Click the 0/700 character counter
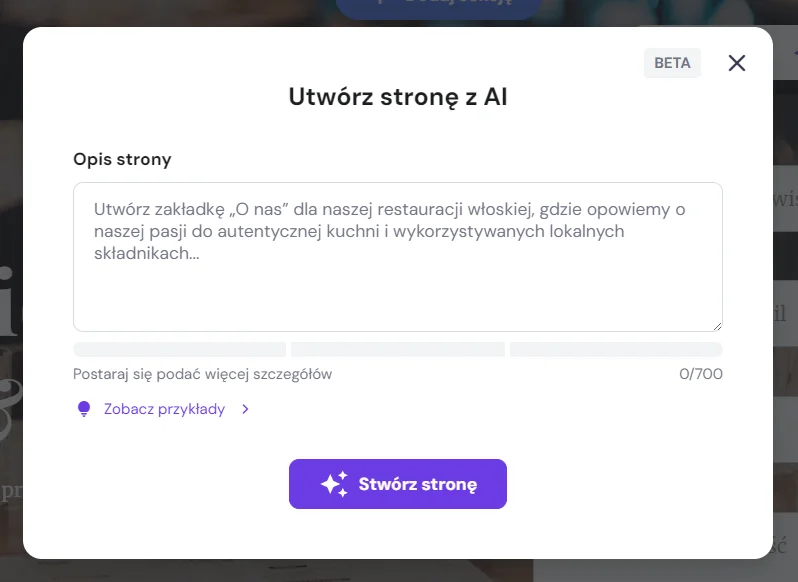The height and width of the screenshot is (582, 798). click(x=700, y=374)
